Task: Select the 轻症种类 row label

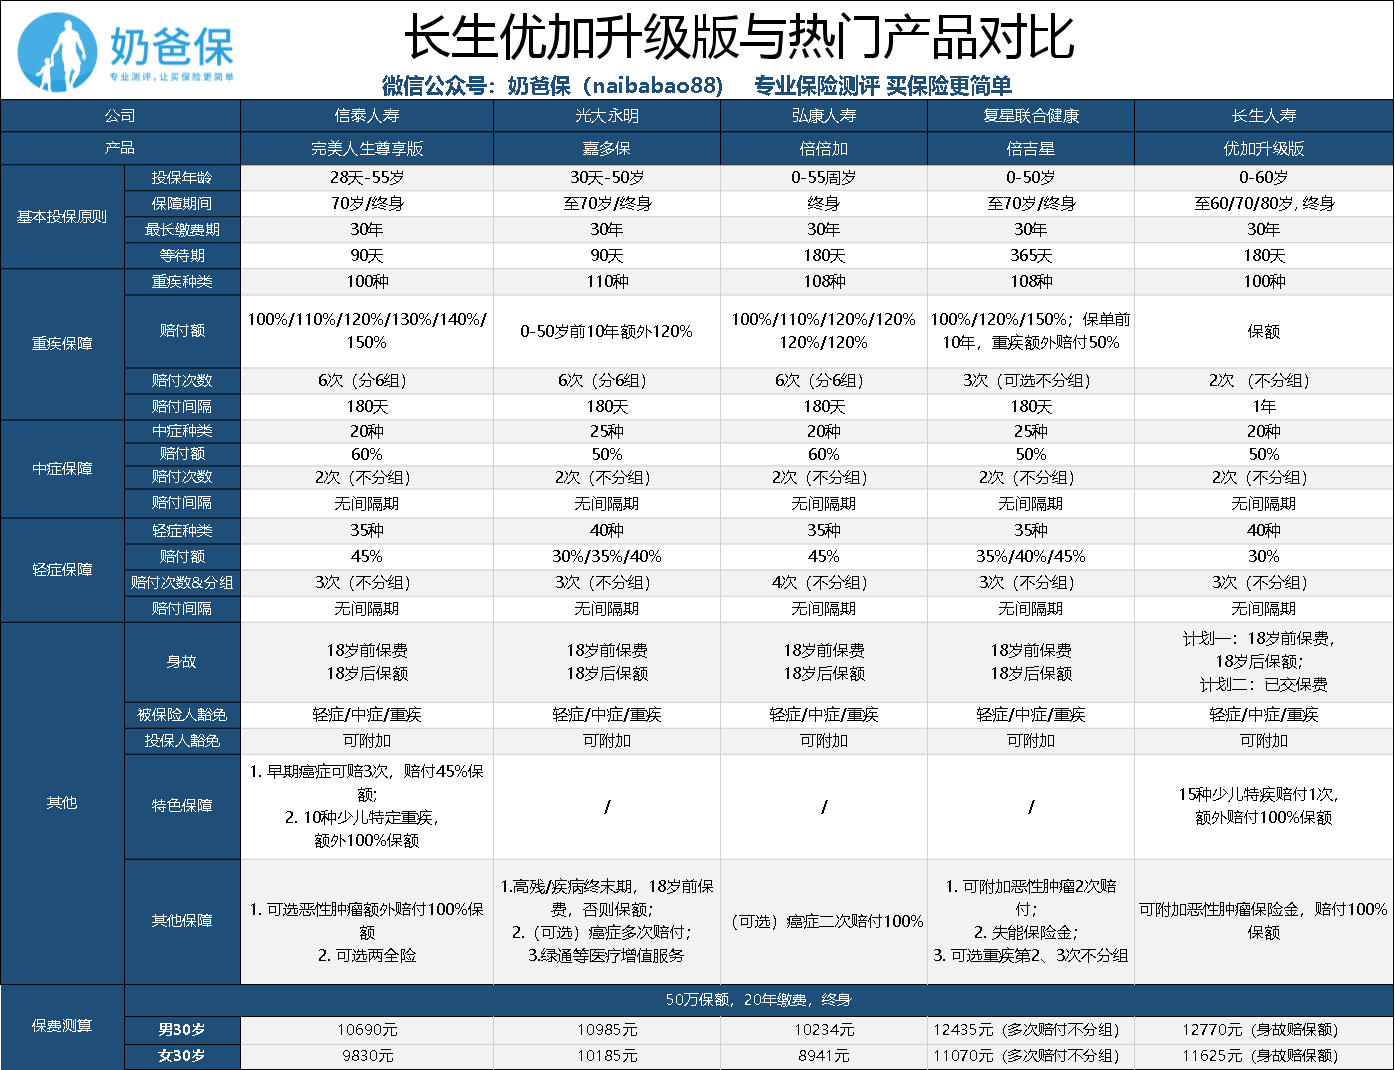Action: click(x=182, y=530)
